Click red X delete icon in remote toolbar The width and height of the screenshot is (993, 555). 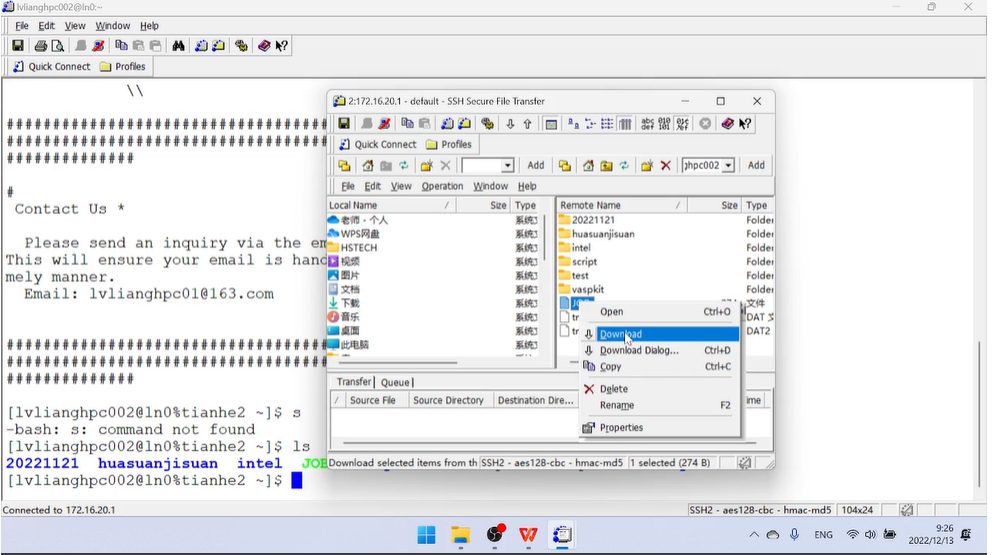click(665, 165)
